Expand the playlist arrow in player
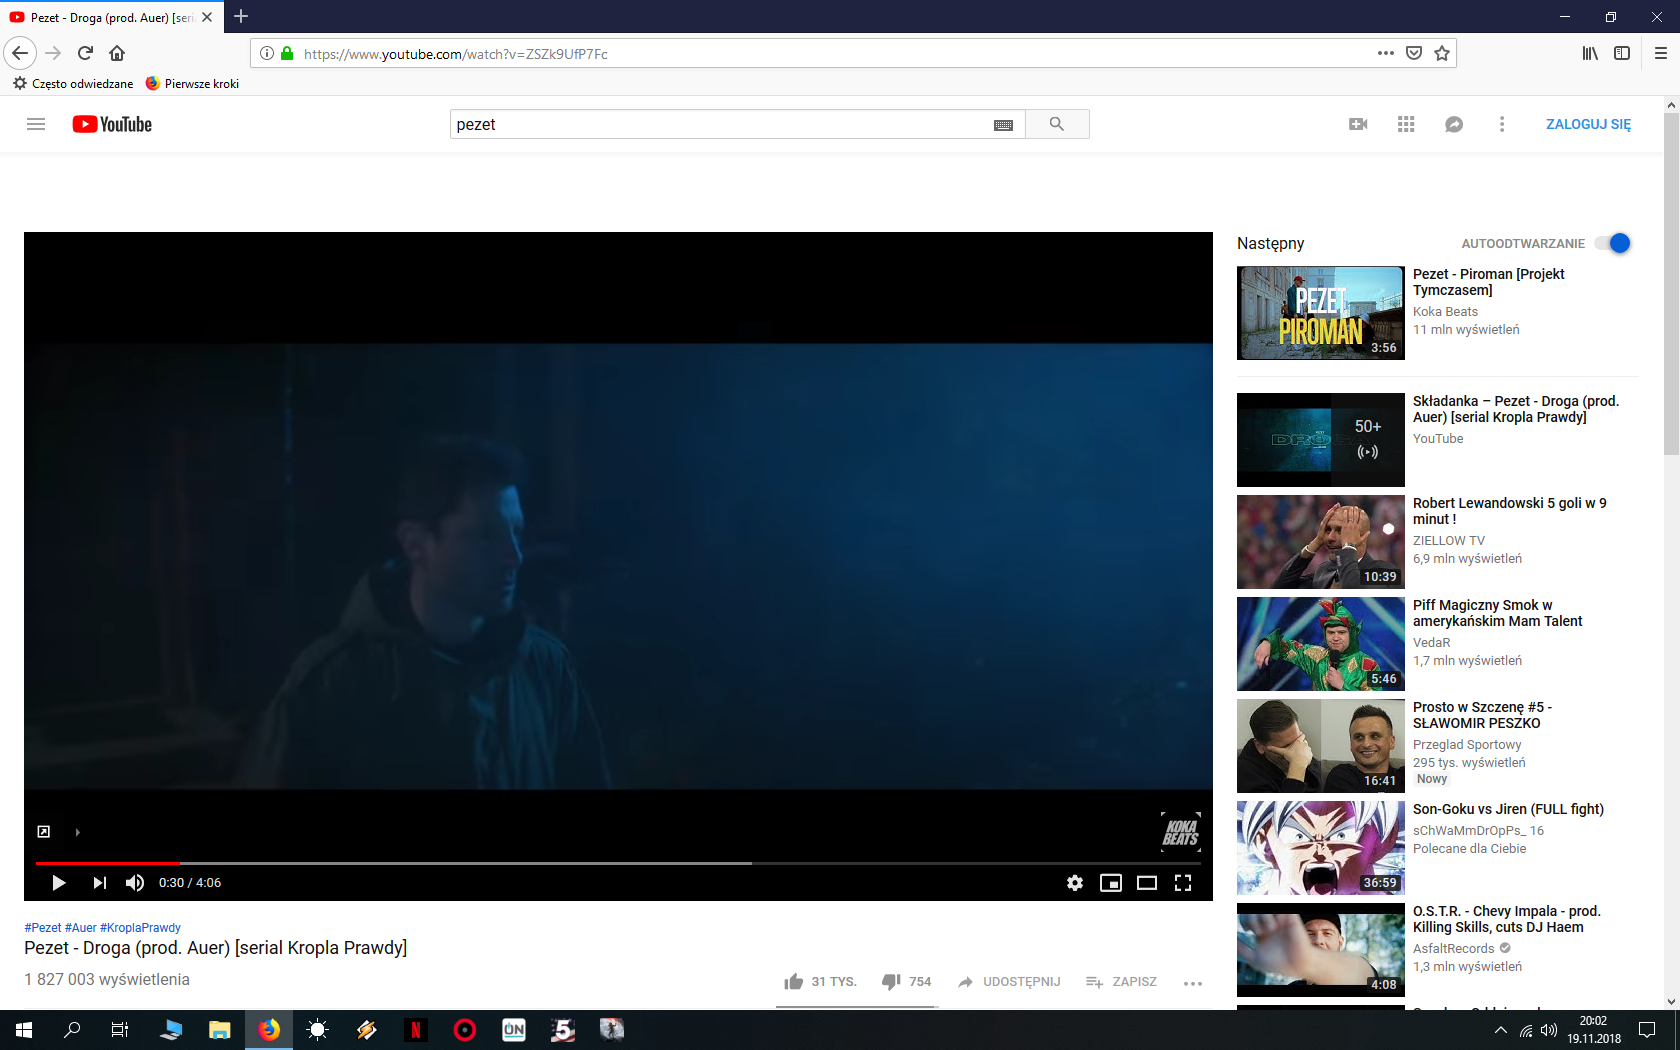Image resolution: width=1680 pixels, height=1050 pixels. click(77, 832)
